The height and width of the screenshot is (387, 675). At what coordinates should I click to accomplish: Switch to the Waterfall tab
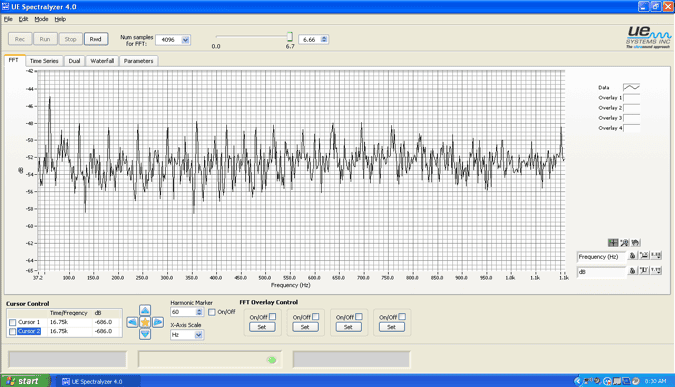[x=102, y=61]
